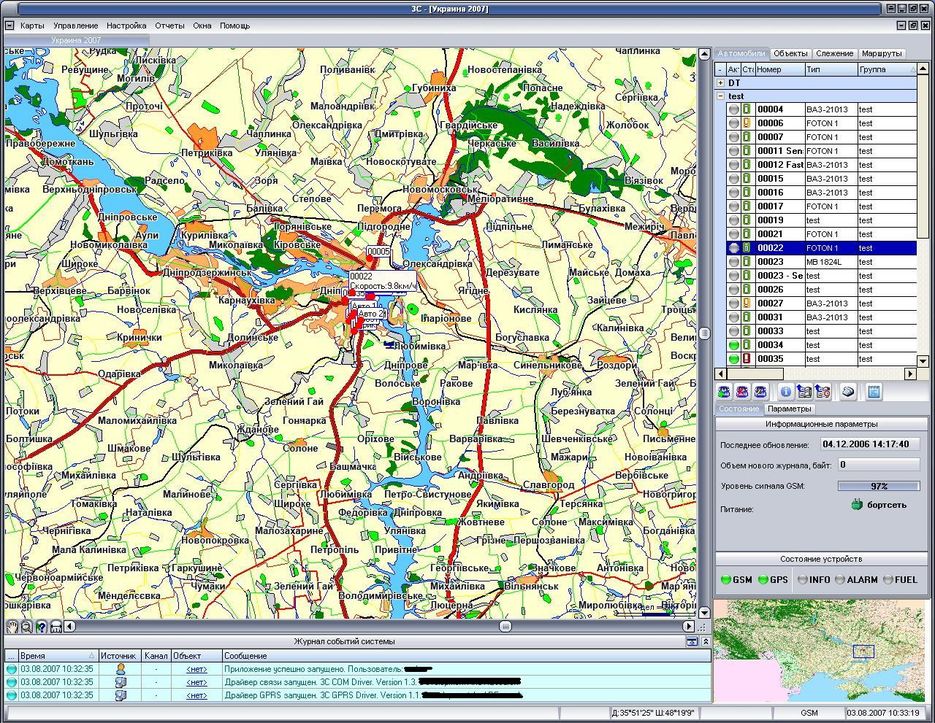The width and height of the screenshot is (935, 723).
Task: Click the first vehicle toolbar icon below list
Action: click(725, 392)
